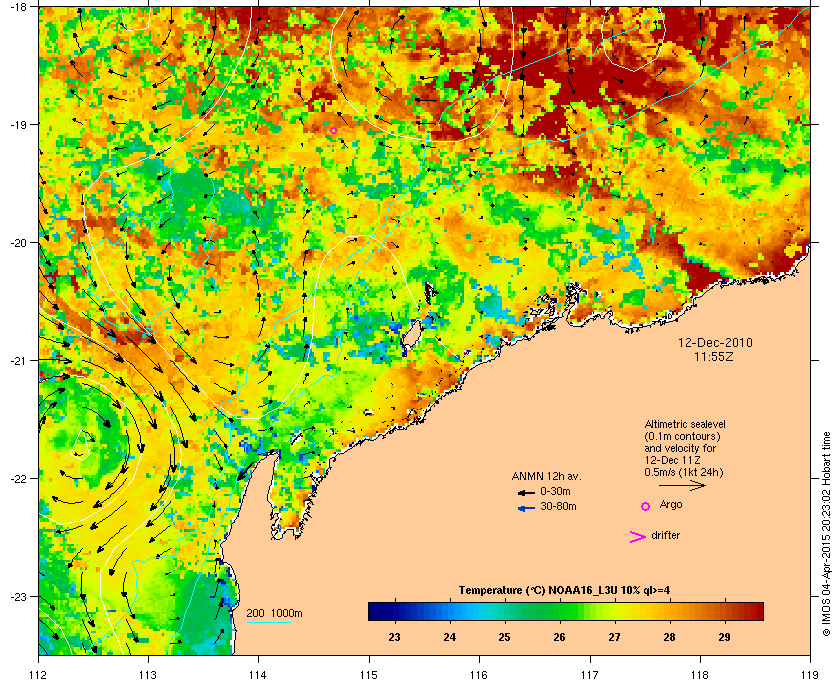Click the color bar value '27'

(x=614, y=637)
